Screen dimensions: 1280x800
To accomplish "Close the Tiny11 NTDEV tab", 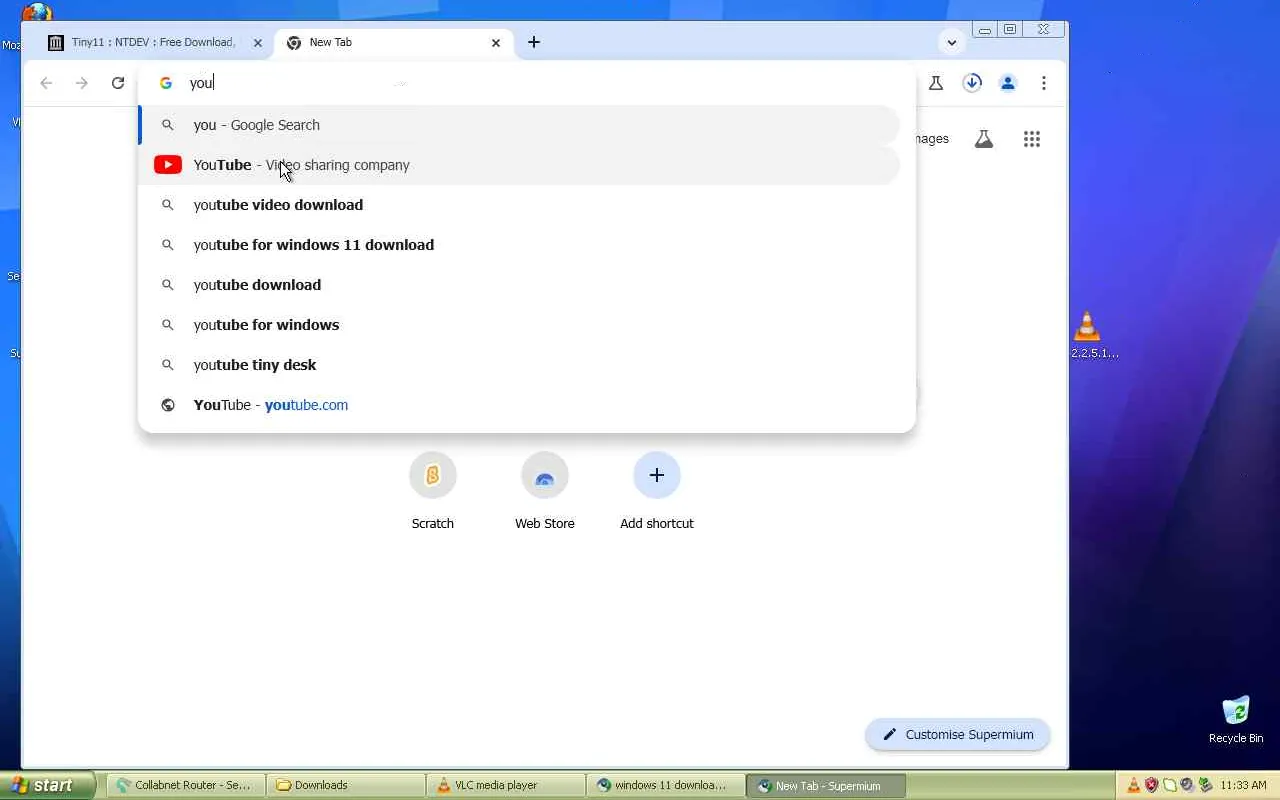I will point(257,43).
